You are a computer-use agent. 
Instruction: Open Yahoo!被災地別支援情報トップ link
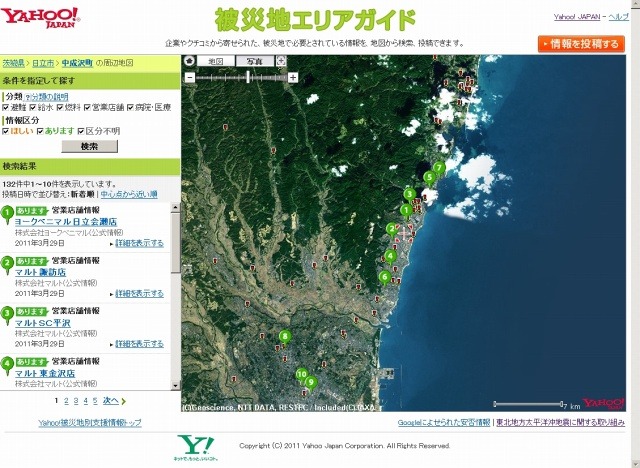point(90,423)
